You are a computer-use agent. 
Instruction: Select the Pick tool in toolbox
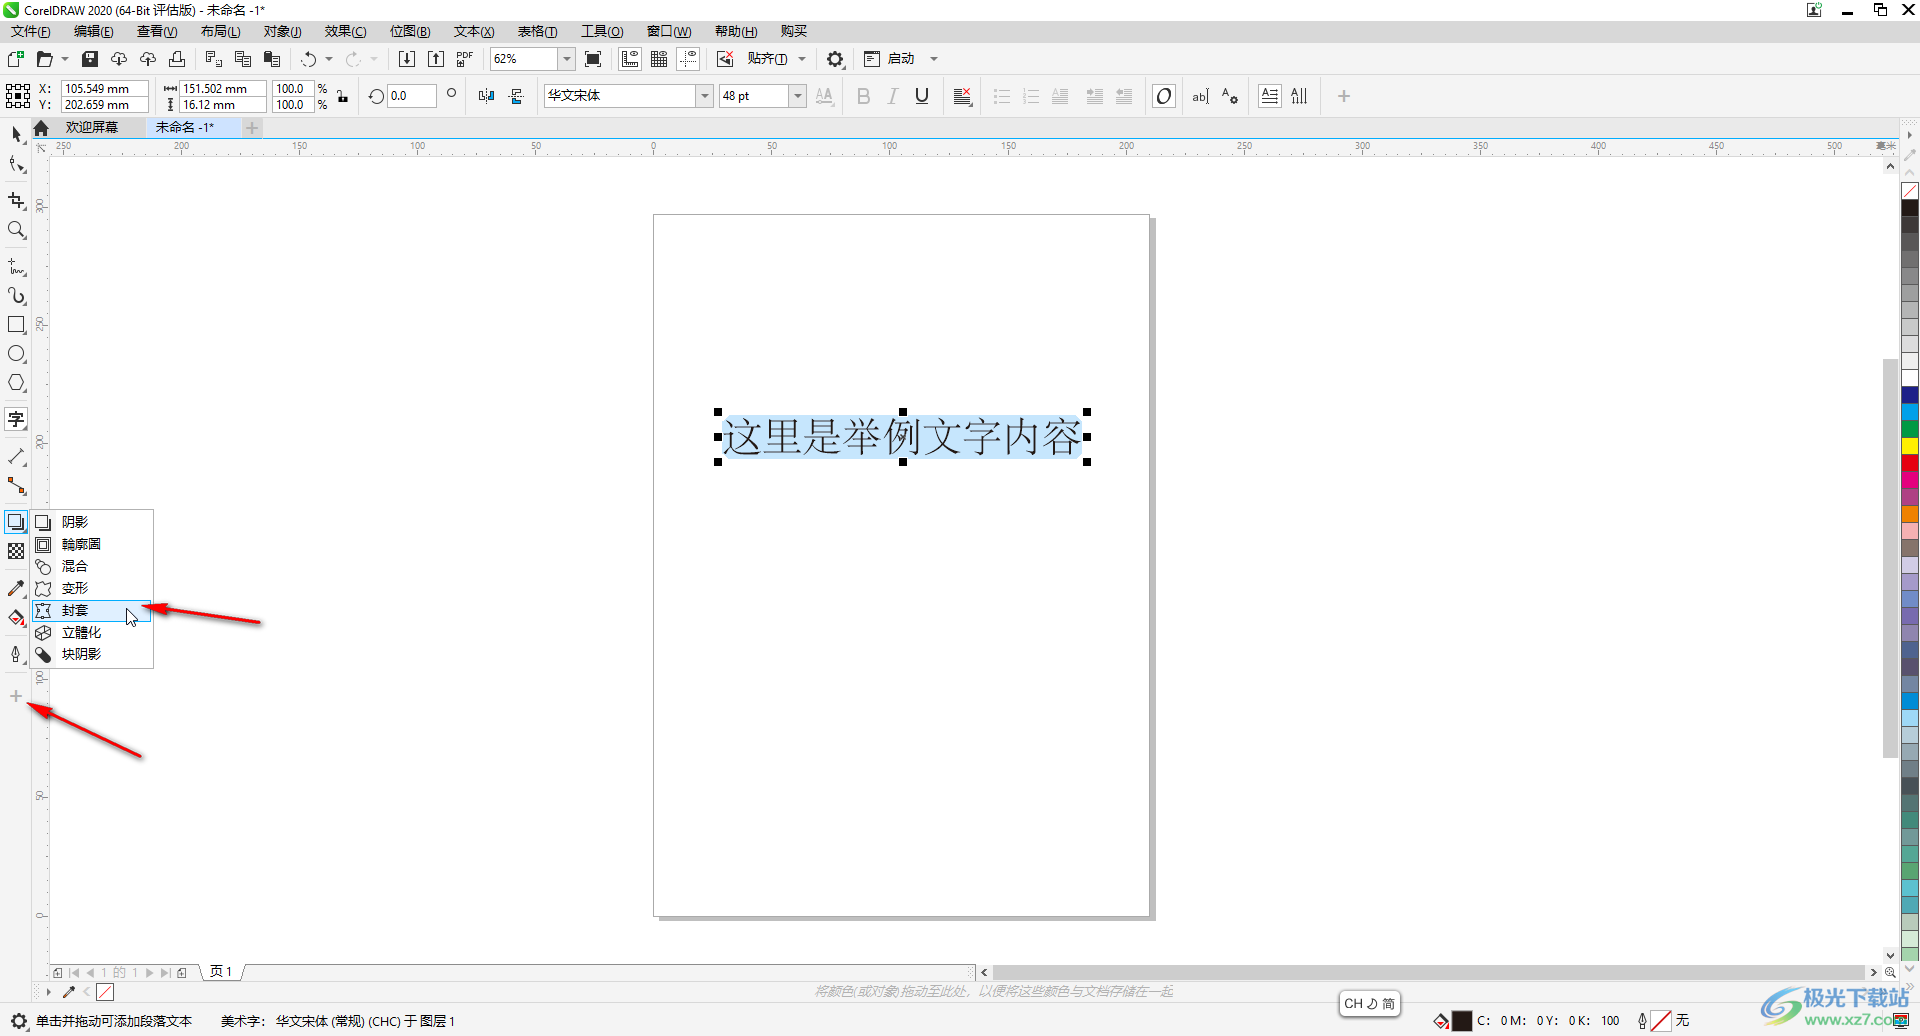(x=16, y=134)
